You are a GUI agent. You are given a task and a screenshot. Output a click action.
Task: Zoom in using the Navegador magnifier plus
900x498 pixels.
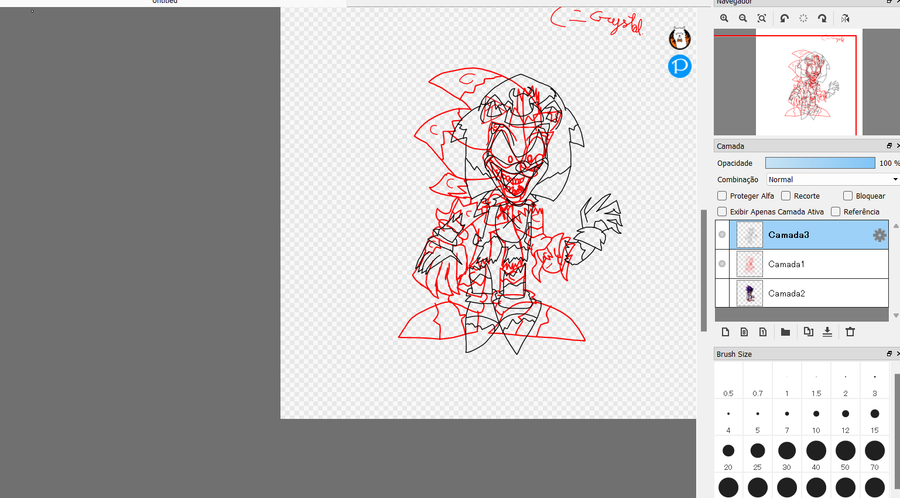point(724,18)
